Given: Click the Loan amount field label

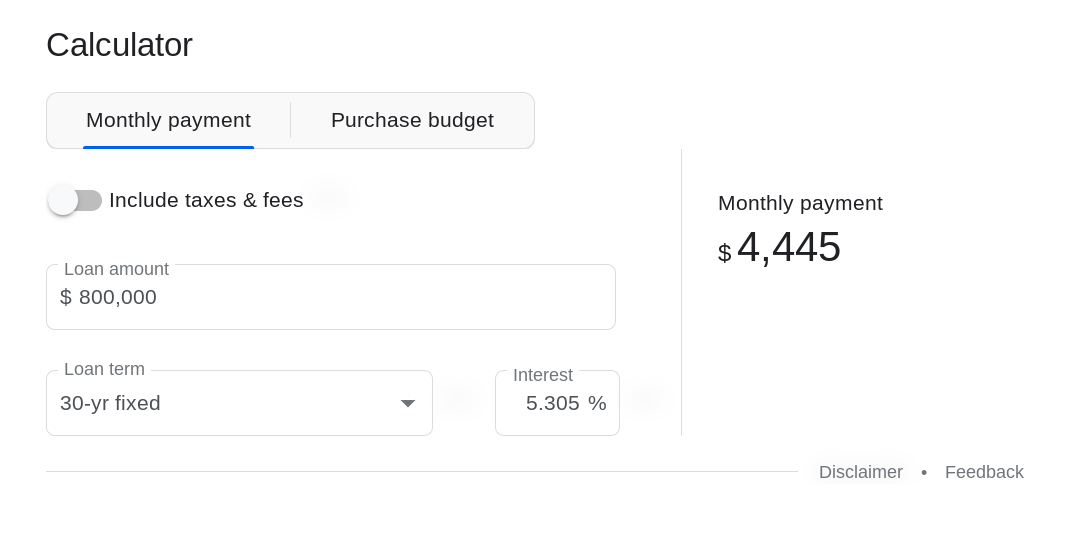Looking at the screenshot, I should point(116,269).
